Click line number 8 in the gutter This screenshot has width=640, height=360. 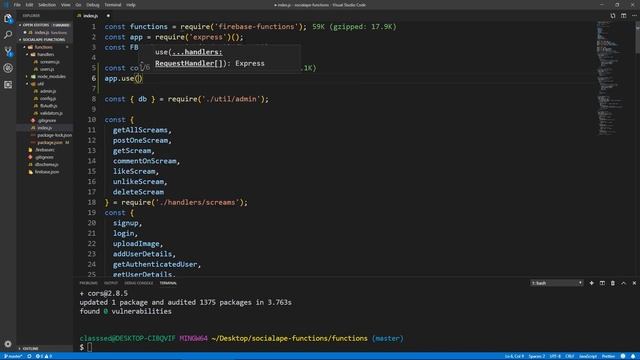point(93,99)
